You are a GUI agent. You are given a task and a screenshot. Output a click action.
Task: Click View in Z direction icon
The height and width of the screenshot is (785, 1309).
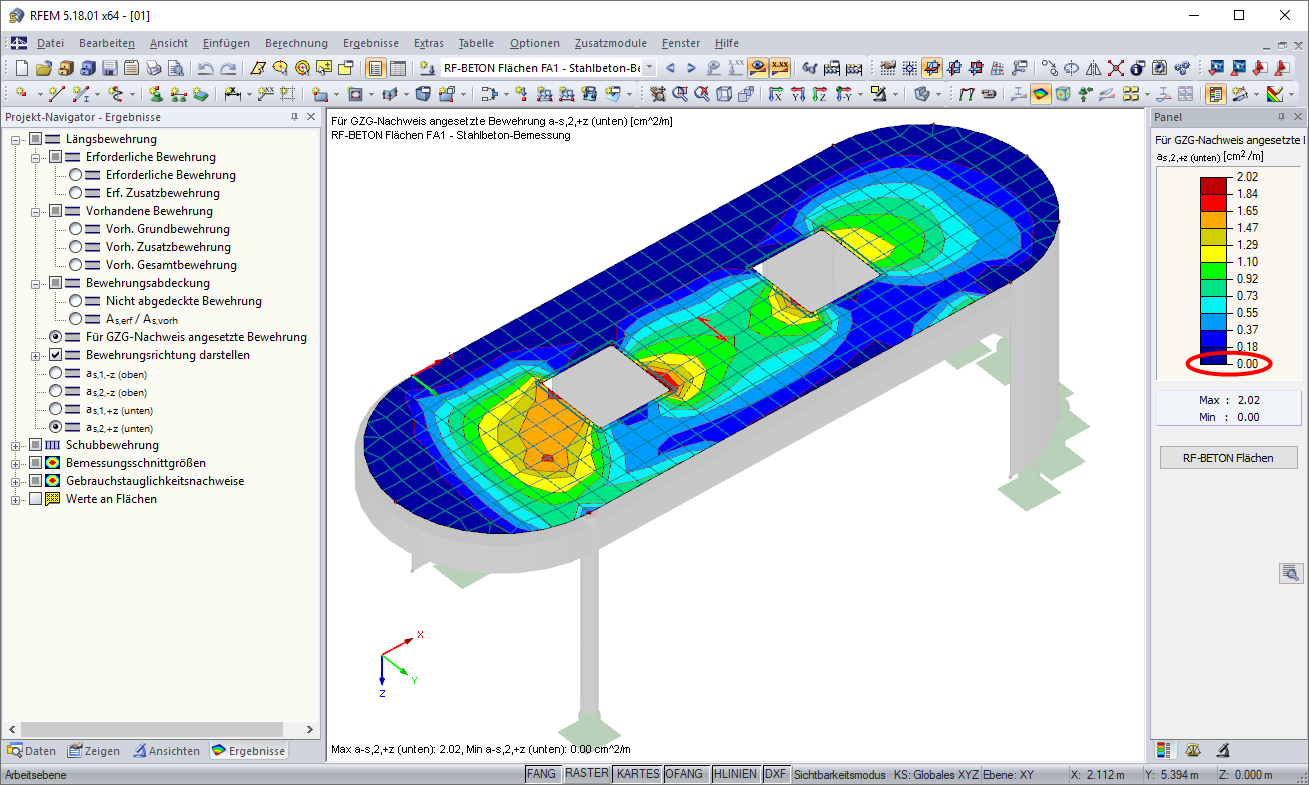point(820,94)
